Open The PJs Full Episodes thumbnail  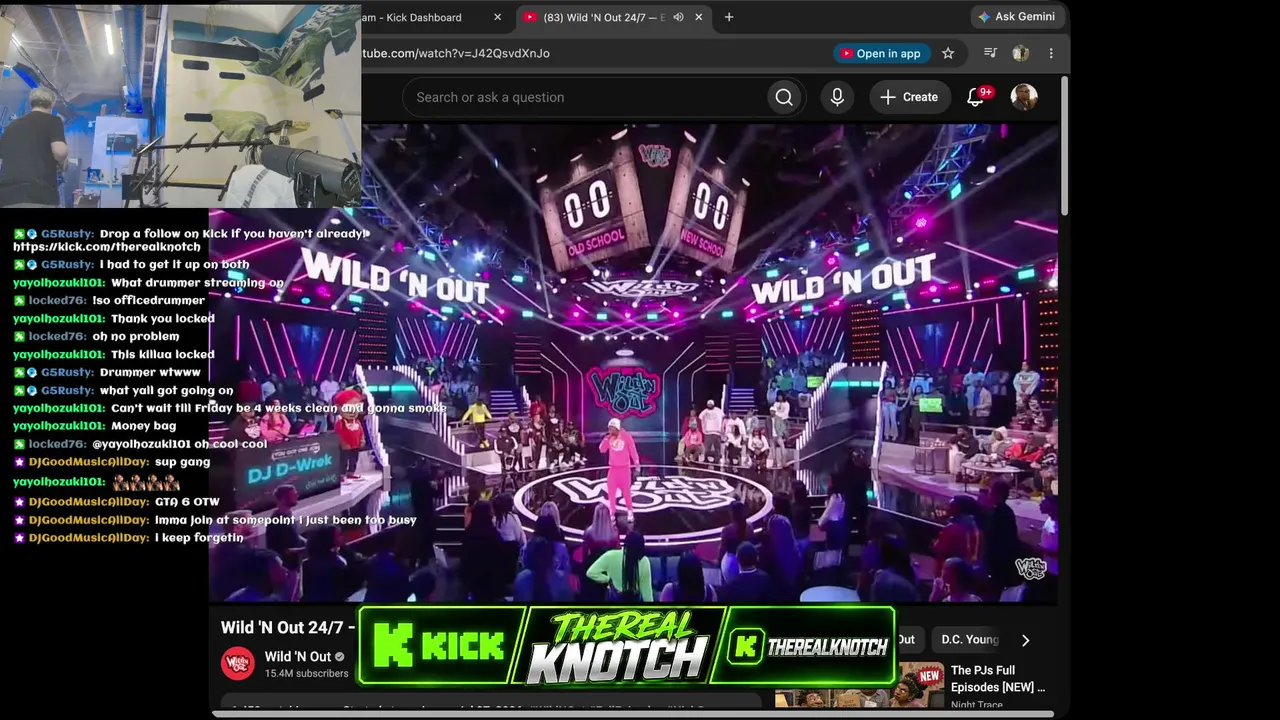click(x=860, y=686)
